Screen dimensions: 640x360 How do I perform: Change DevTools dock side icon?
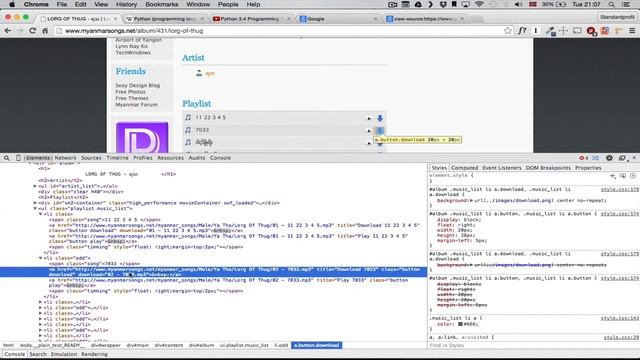coord(622,158)
